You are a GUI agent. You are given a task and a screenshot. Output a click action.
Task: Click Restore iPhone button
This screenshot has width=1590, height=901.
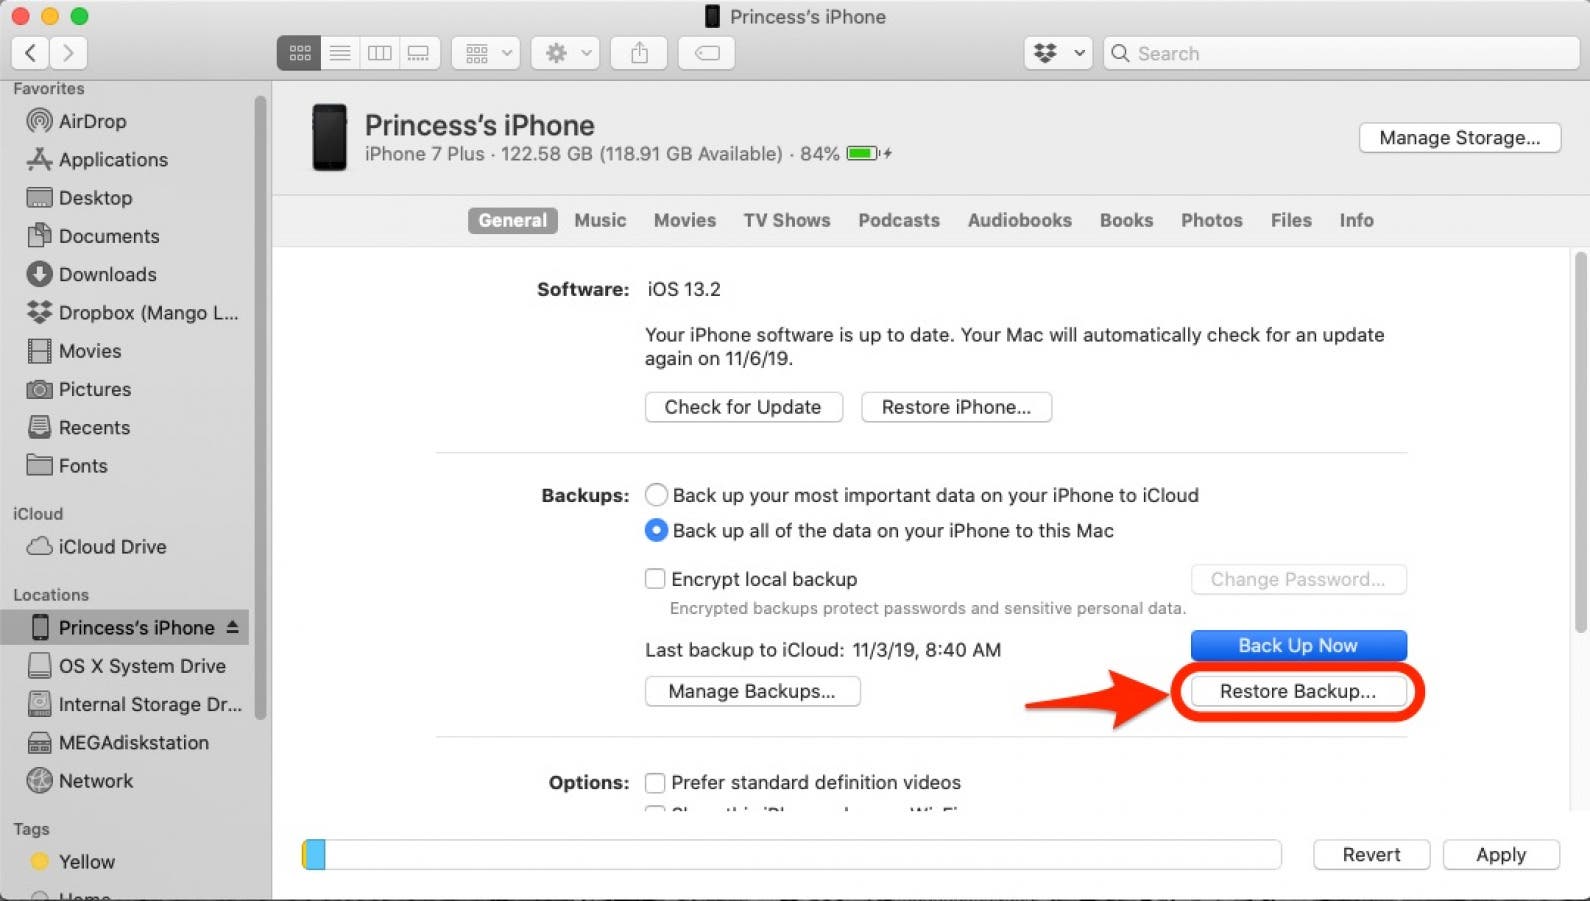tap(956, 407)
